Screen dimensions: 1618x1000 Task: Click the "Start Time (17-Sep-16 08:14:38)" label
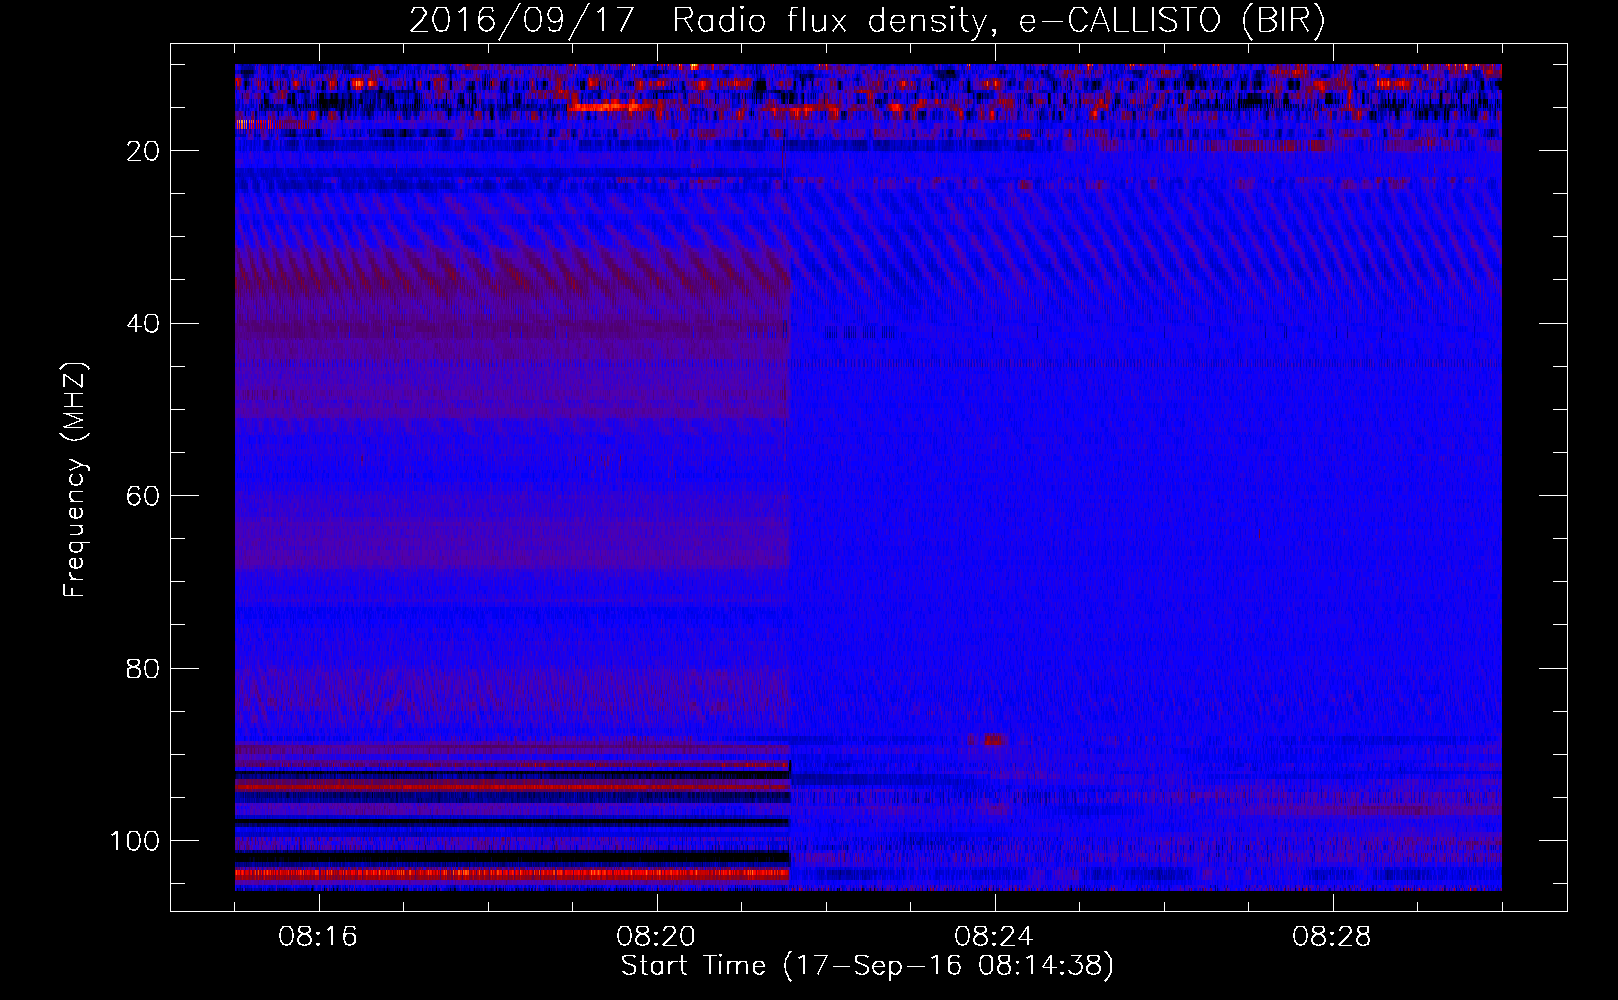point(867,966)
